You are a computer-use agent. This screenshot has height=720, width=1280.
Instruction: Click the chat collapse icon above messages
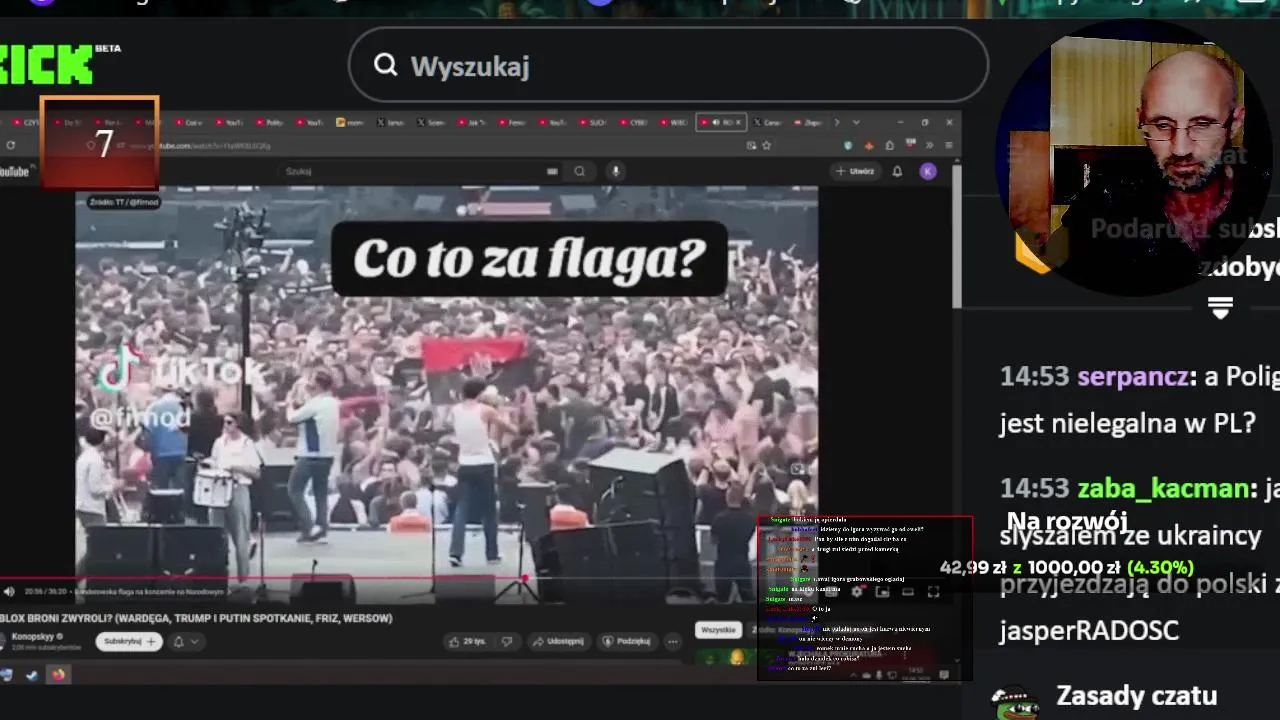1220,308
